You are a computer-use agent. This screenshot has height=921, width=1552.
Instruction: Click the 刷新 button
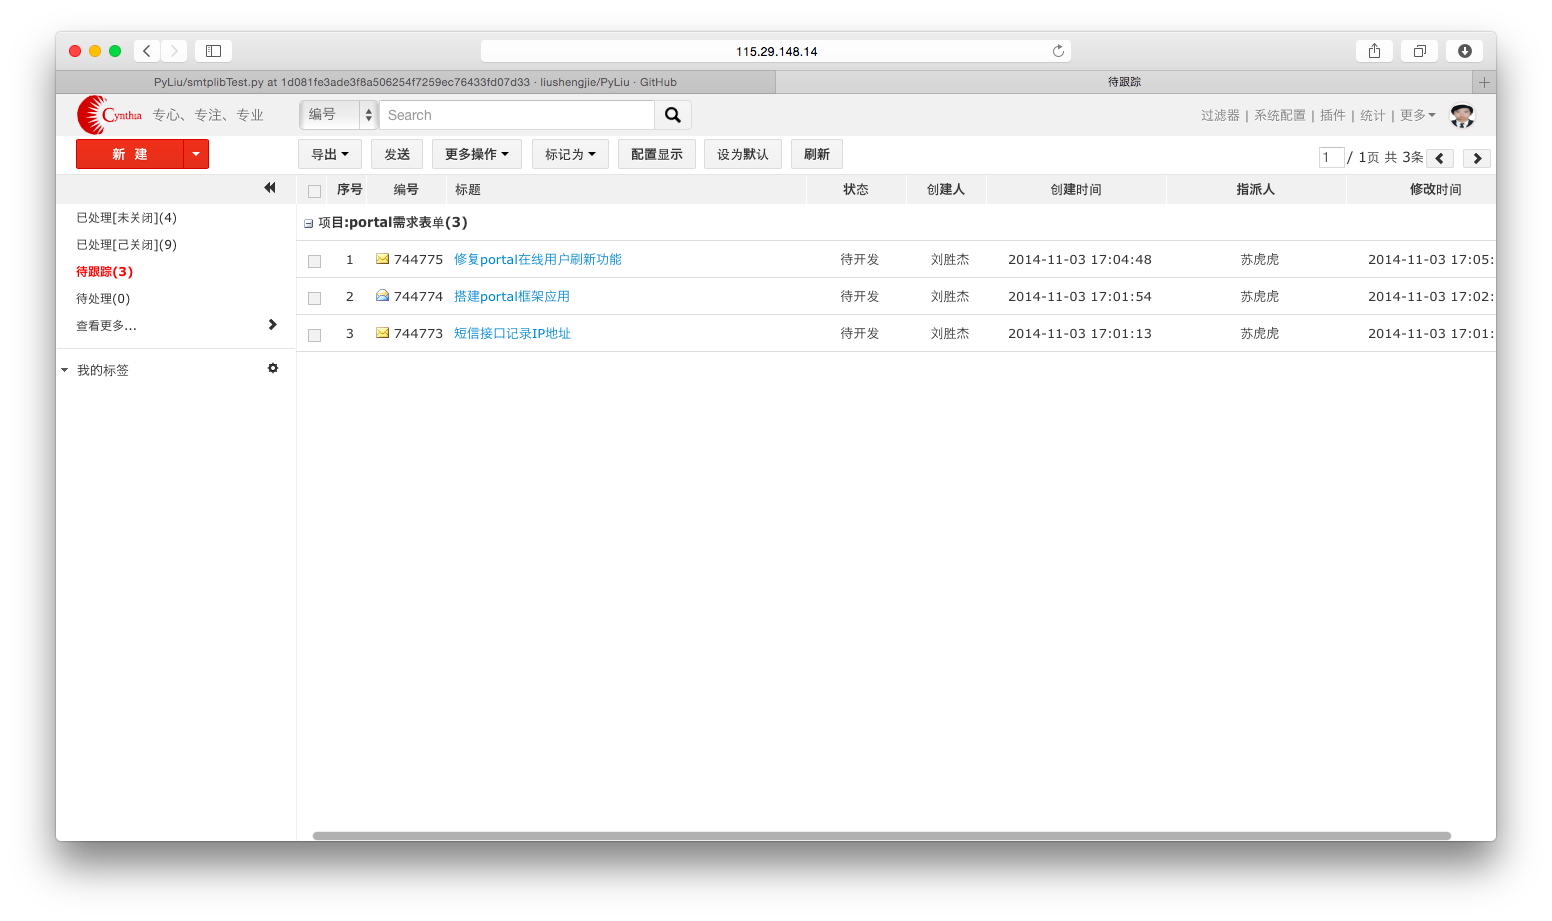pos(817,154)
